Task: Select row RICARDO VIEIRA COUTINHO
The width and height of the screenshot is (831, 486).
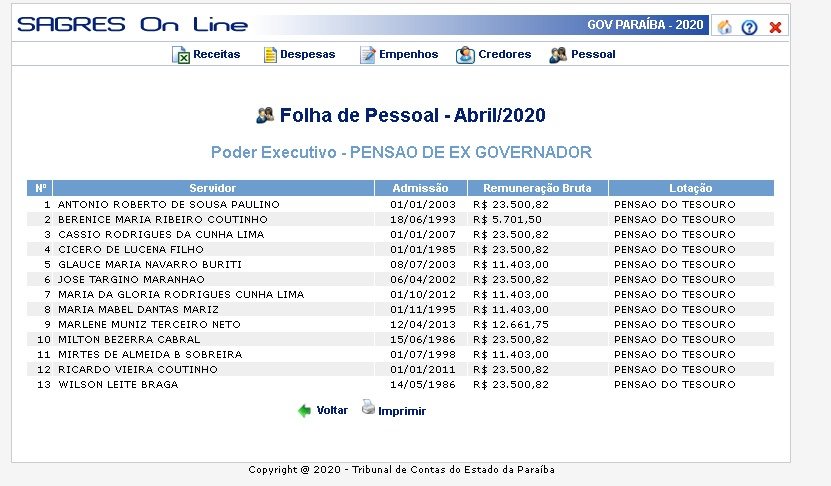Action: click(400, 369)
